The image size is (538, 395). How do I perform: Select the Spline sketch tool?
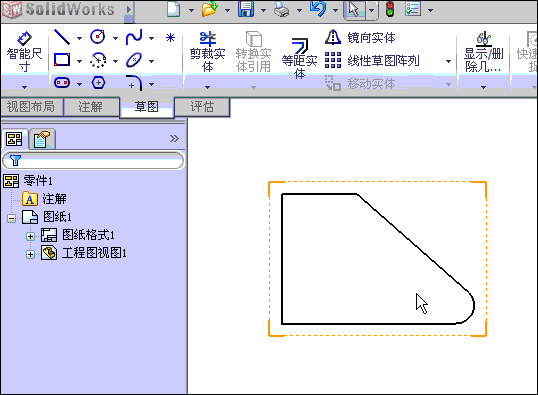coord(134,37)
